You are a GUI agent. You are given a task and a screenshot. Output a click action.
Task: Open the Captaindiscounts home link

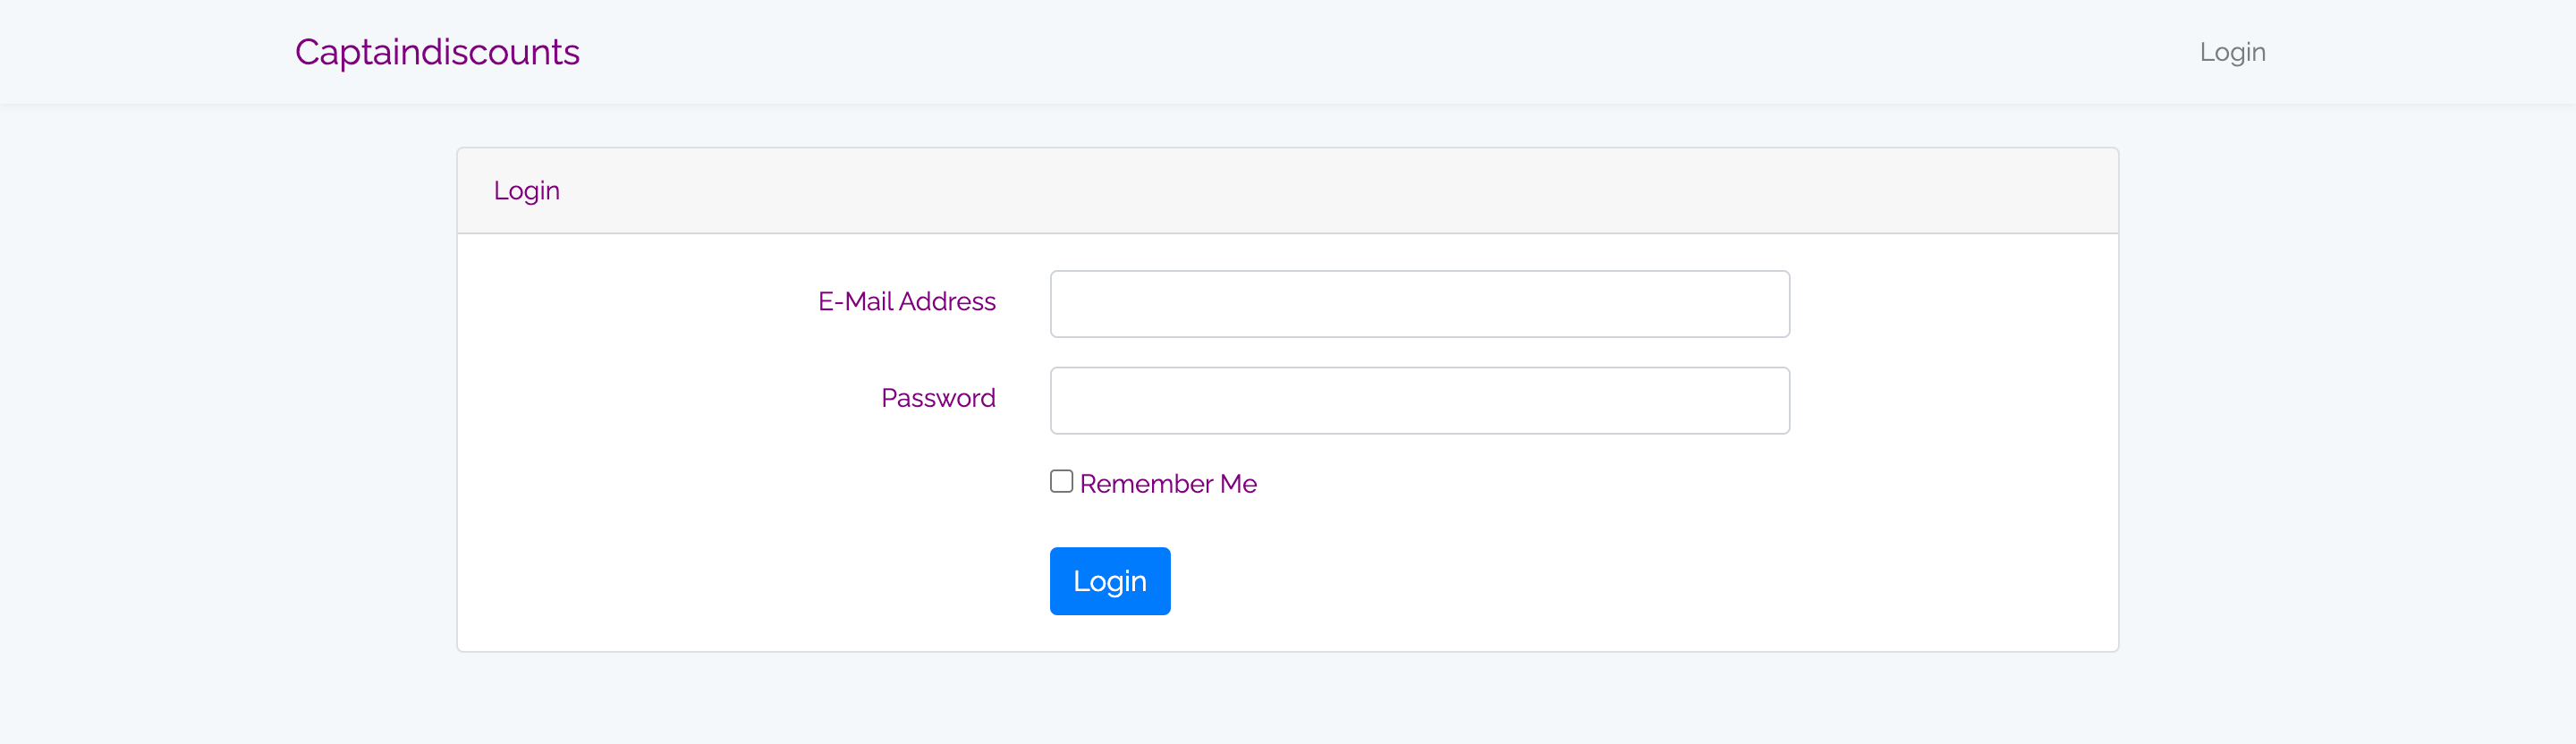pyautogui.click(x=437, y=52)
